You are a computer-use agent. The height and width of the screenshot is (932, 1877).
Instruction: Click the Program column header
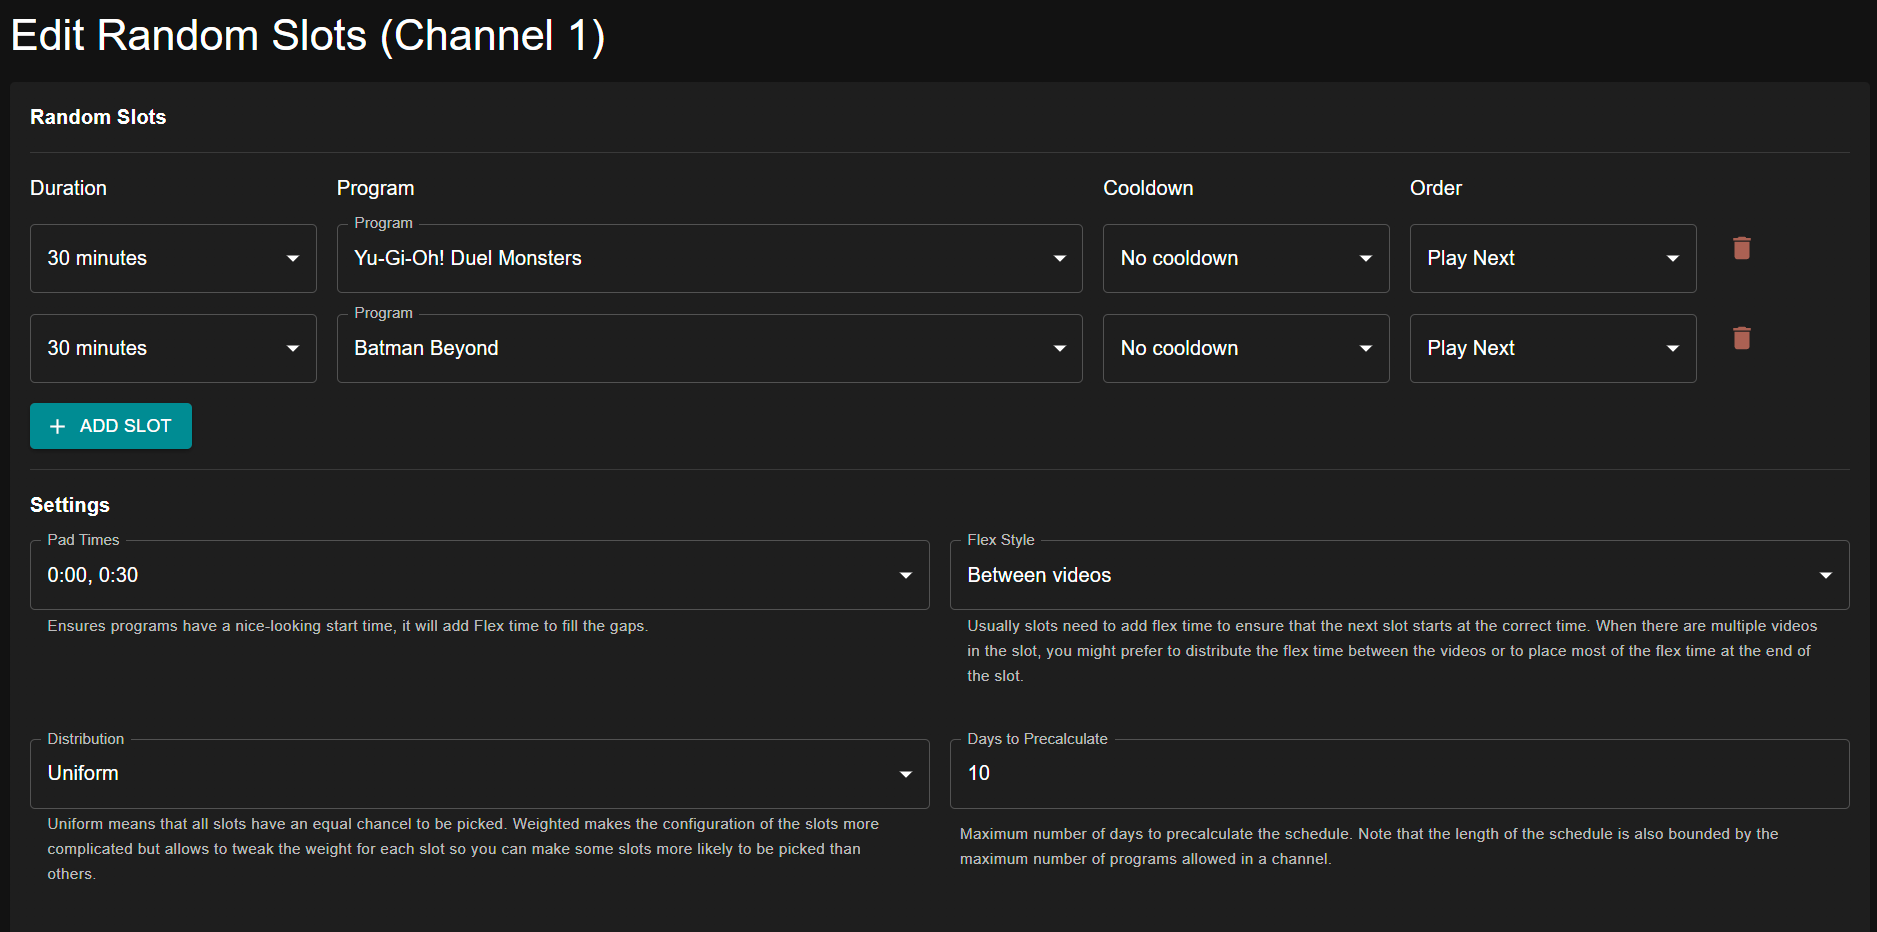click(375, 188)
